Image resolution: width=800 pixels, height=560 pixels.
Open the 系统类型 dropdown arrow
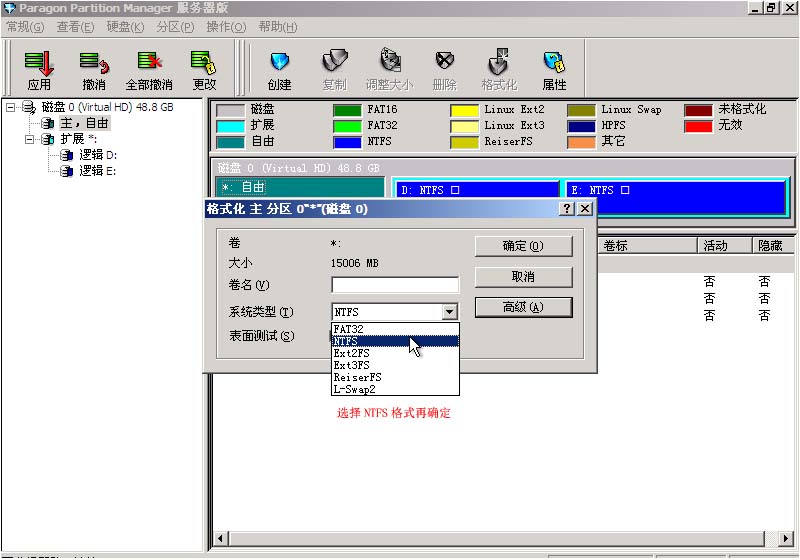[x=449, y=312]
